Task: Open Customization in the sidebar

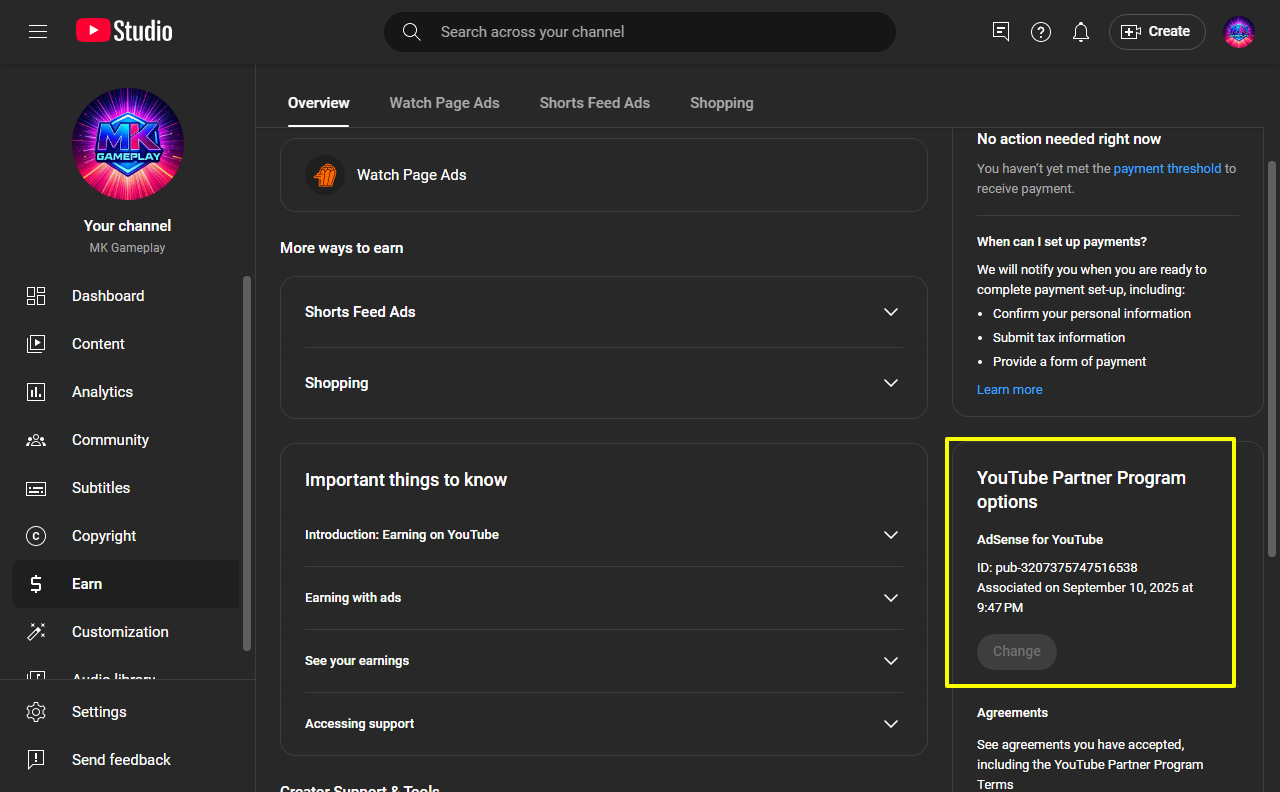Action: (x=120, y=632)
